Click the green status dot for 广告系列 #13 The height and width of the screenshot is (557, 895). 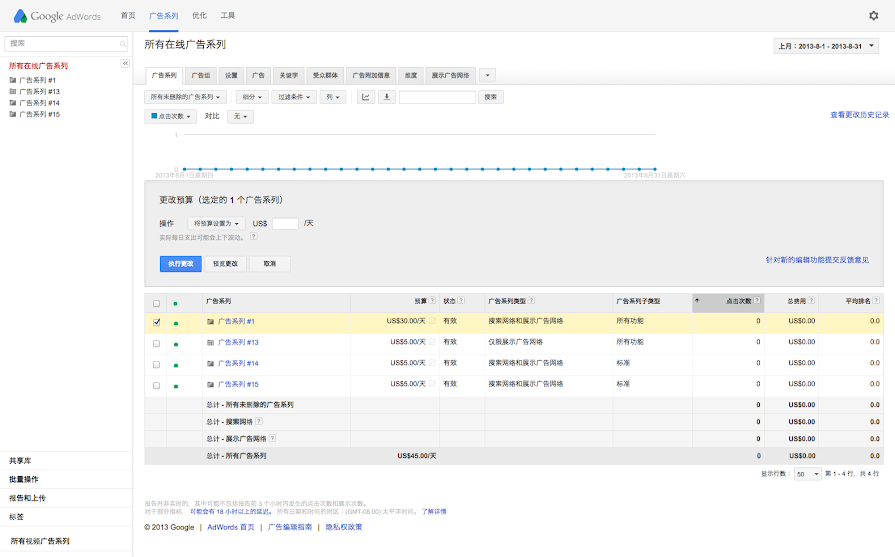point(176,343)
